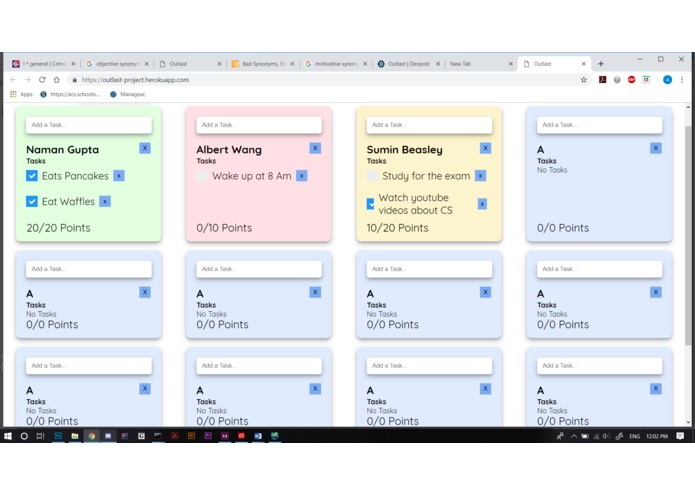Open File Explorer from taskbar

(x=75, y=436)
